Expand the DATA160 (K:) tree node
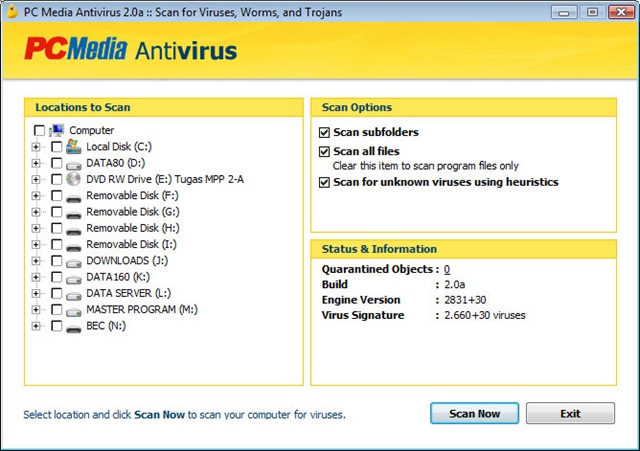Image resolution: width=640 pixels, height=451 pixels. coord(36,277)
